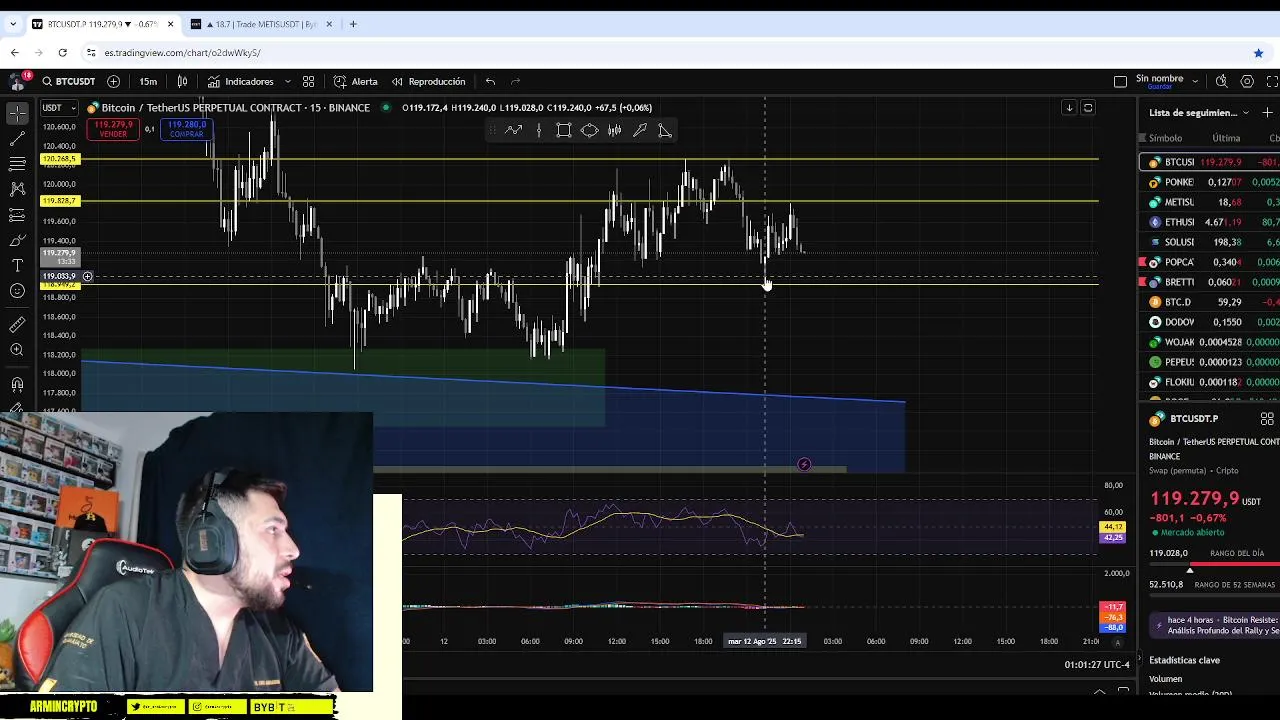
Task: Reload the TradingView page
Action: tap(62, 52)
